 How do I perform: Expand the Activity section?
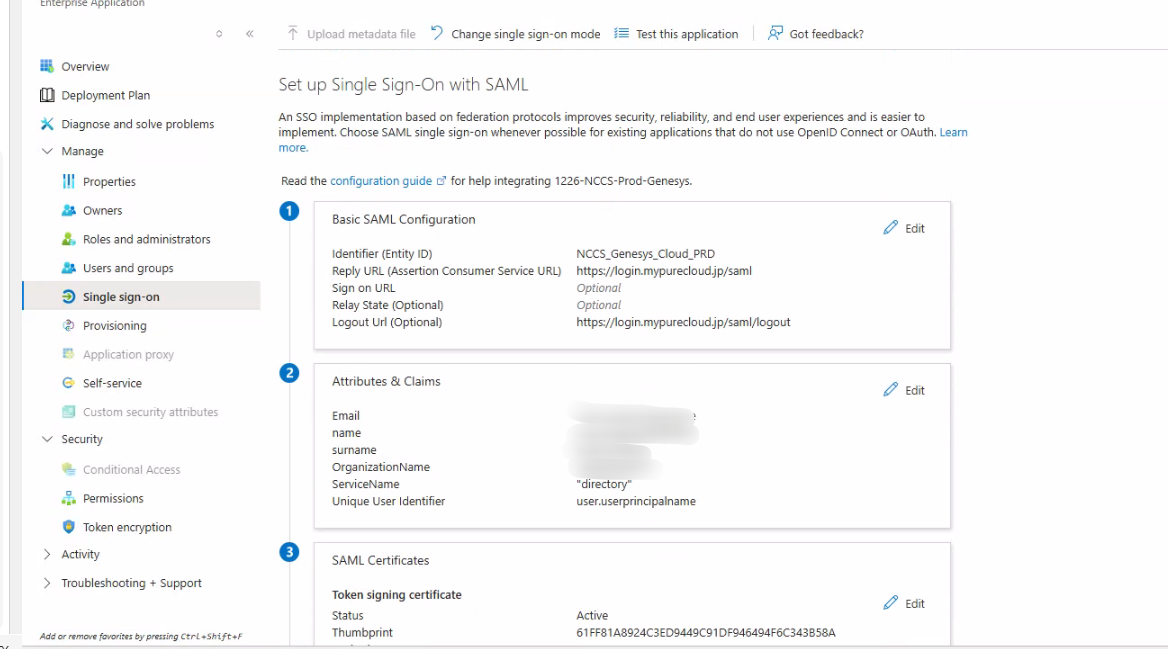point(47,554)
